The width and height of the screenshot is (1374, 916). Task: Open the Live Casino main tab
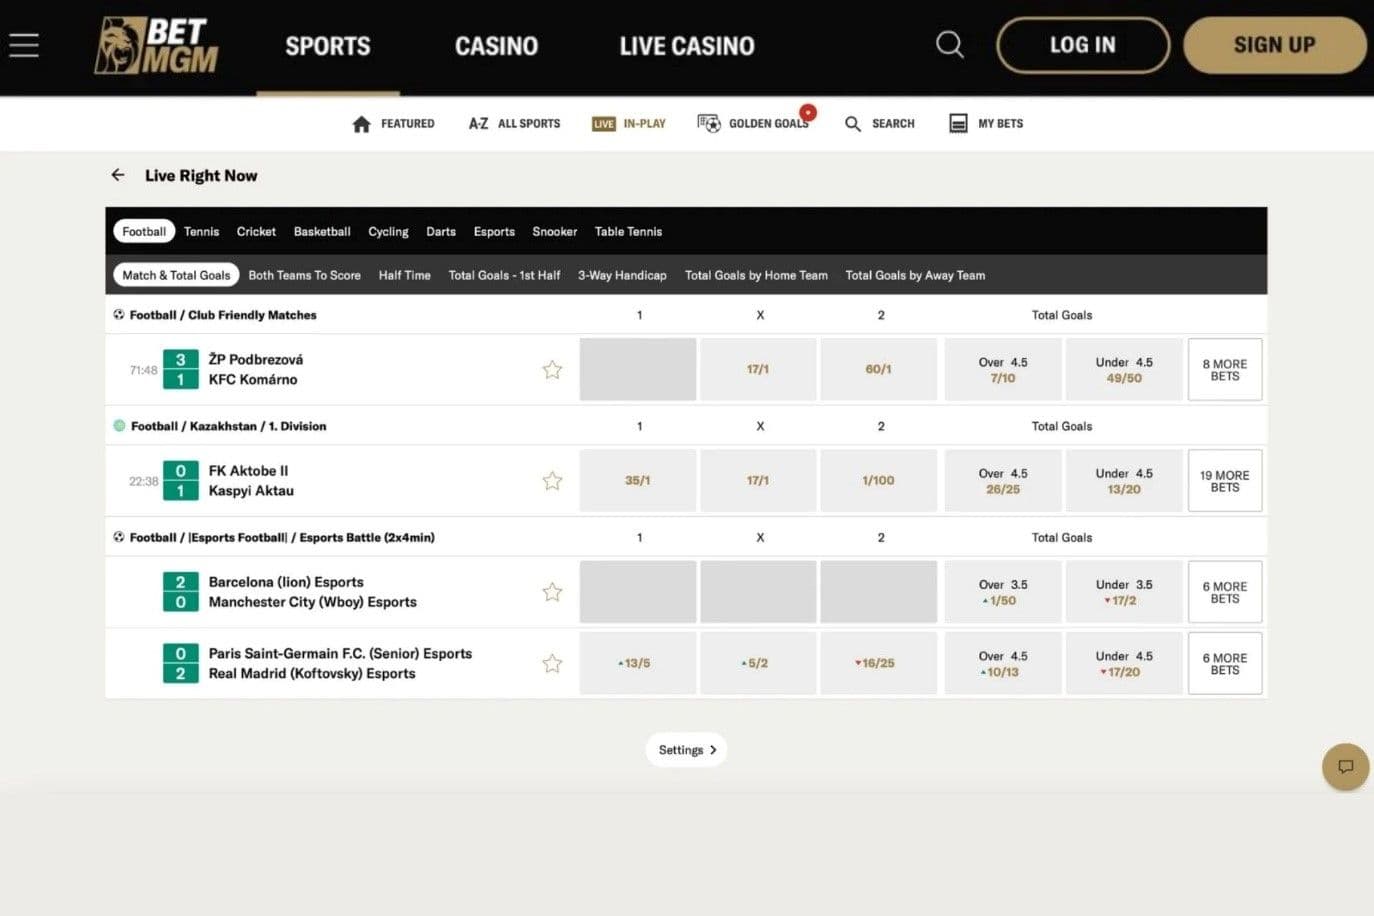687,46
